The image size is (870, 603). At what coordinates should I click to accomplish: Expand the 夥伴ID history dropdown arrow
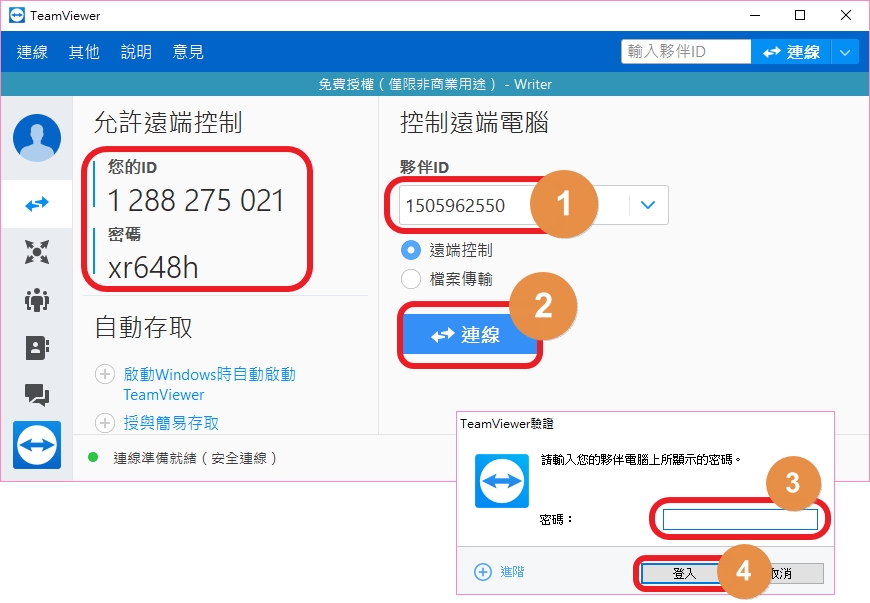pyautogui.click(x=648, y=205)
